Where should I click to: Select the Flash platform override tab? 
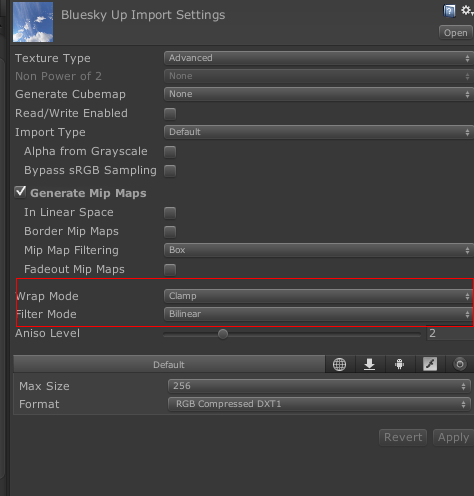point(430,364)
